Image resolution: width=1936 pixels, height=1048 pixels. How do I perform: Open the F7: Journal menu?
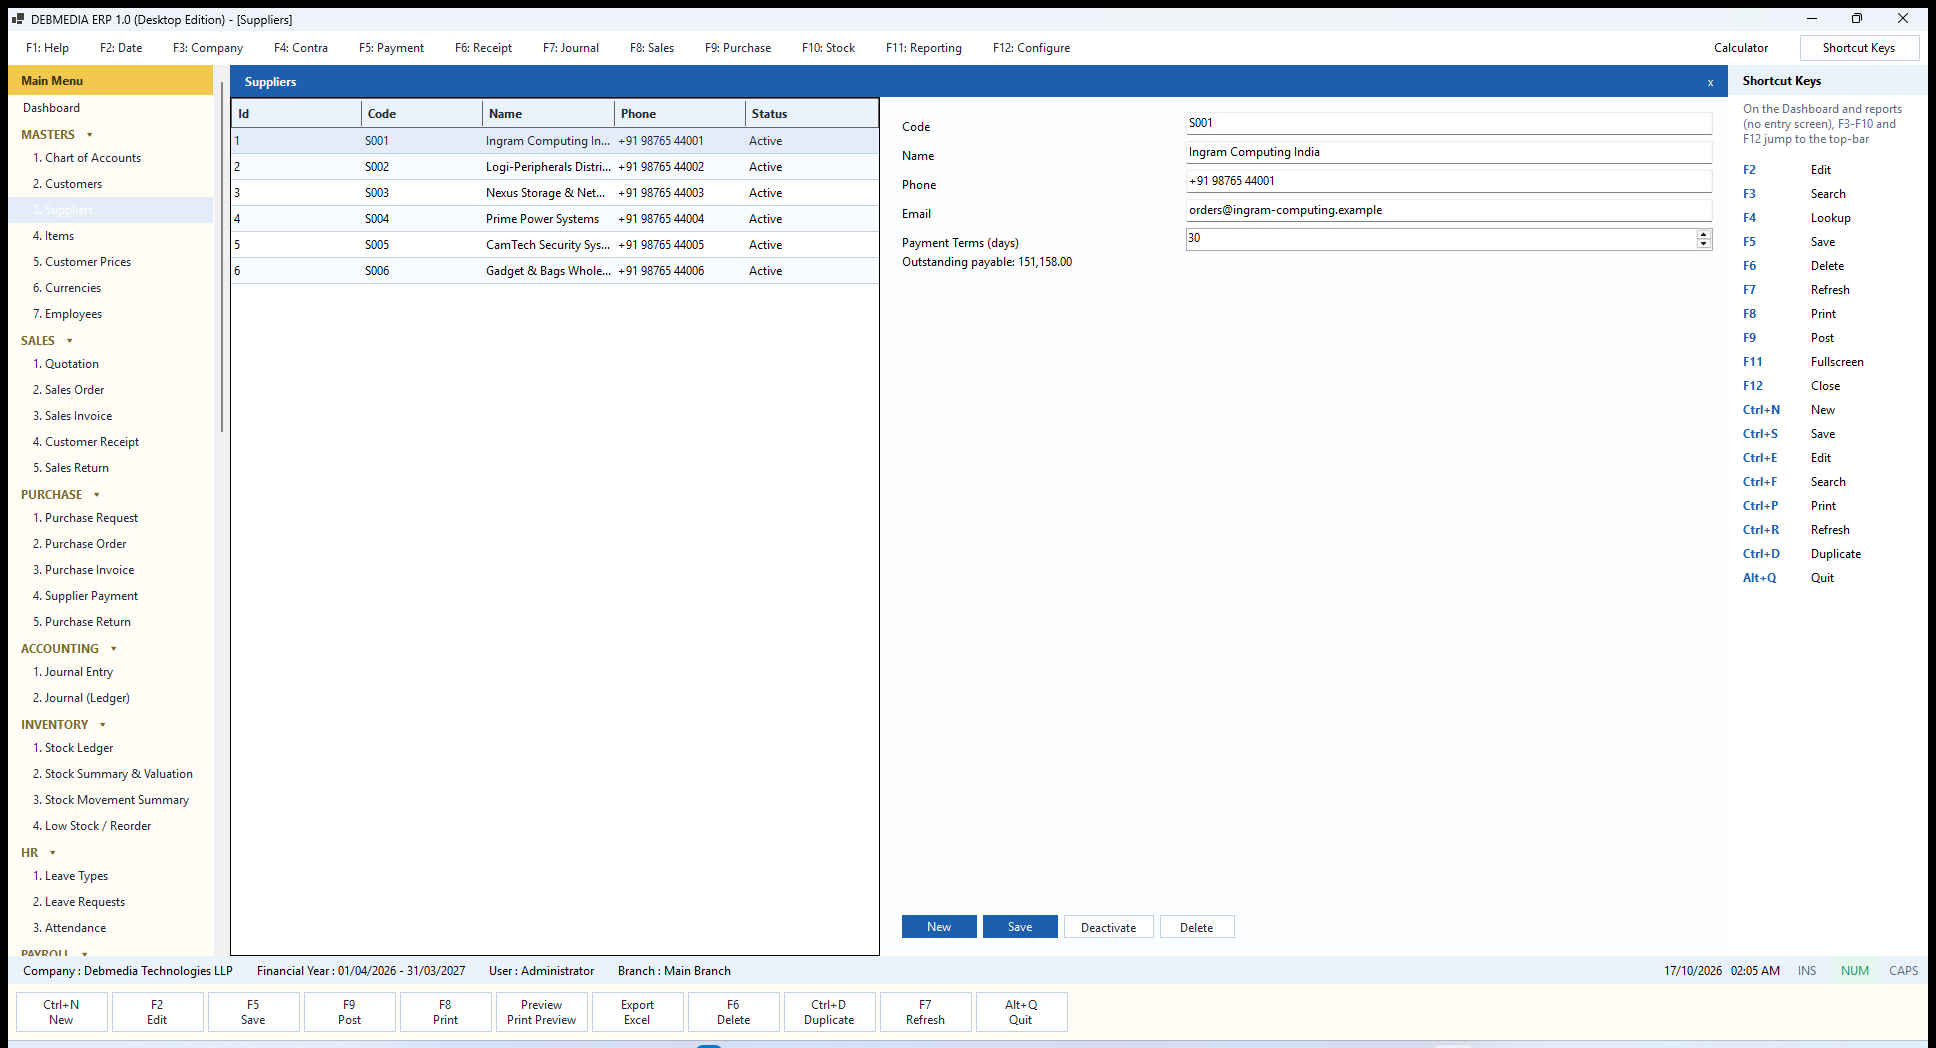tap(571, 48)
